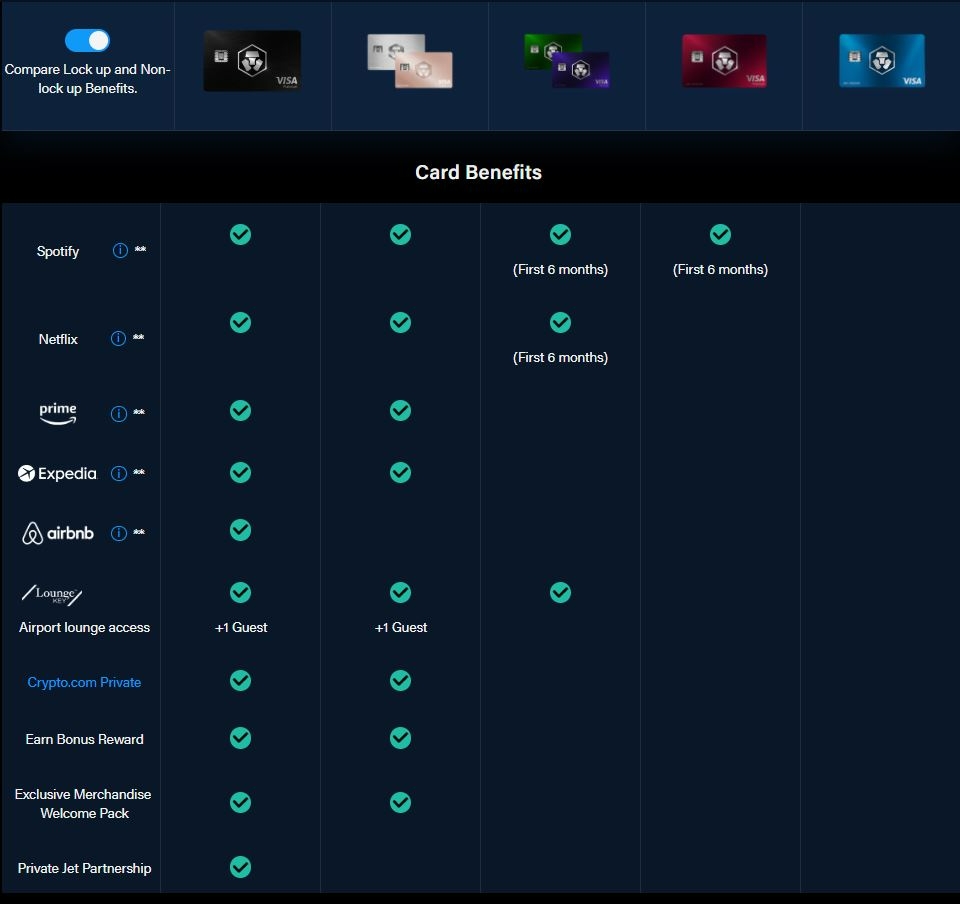
Task: Select the white and rose gold cards image
Action: [410, 61]
